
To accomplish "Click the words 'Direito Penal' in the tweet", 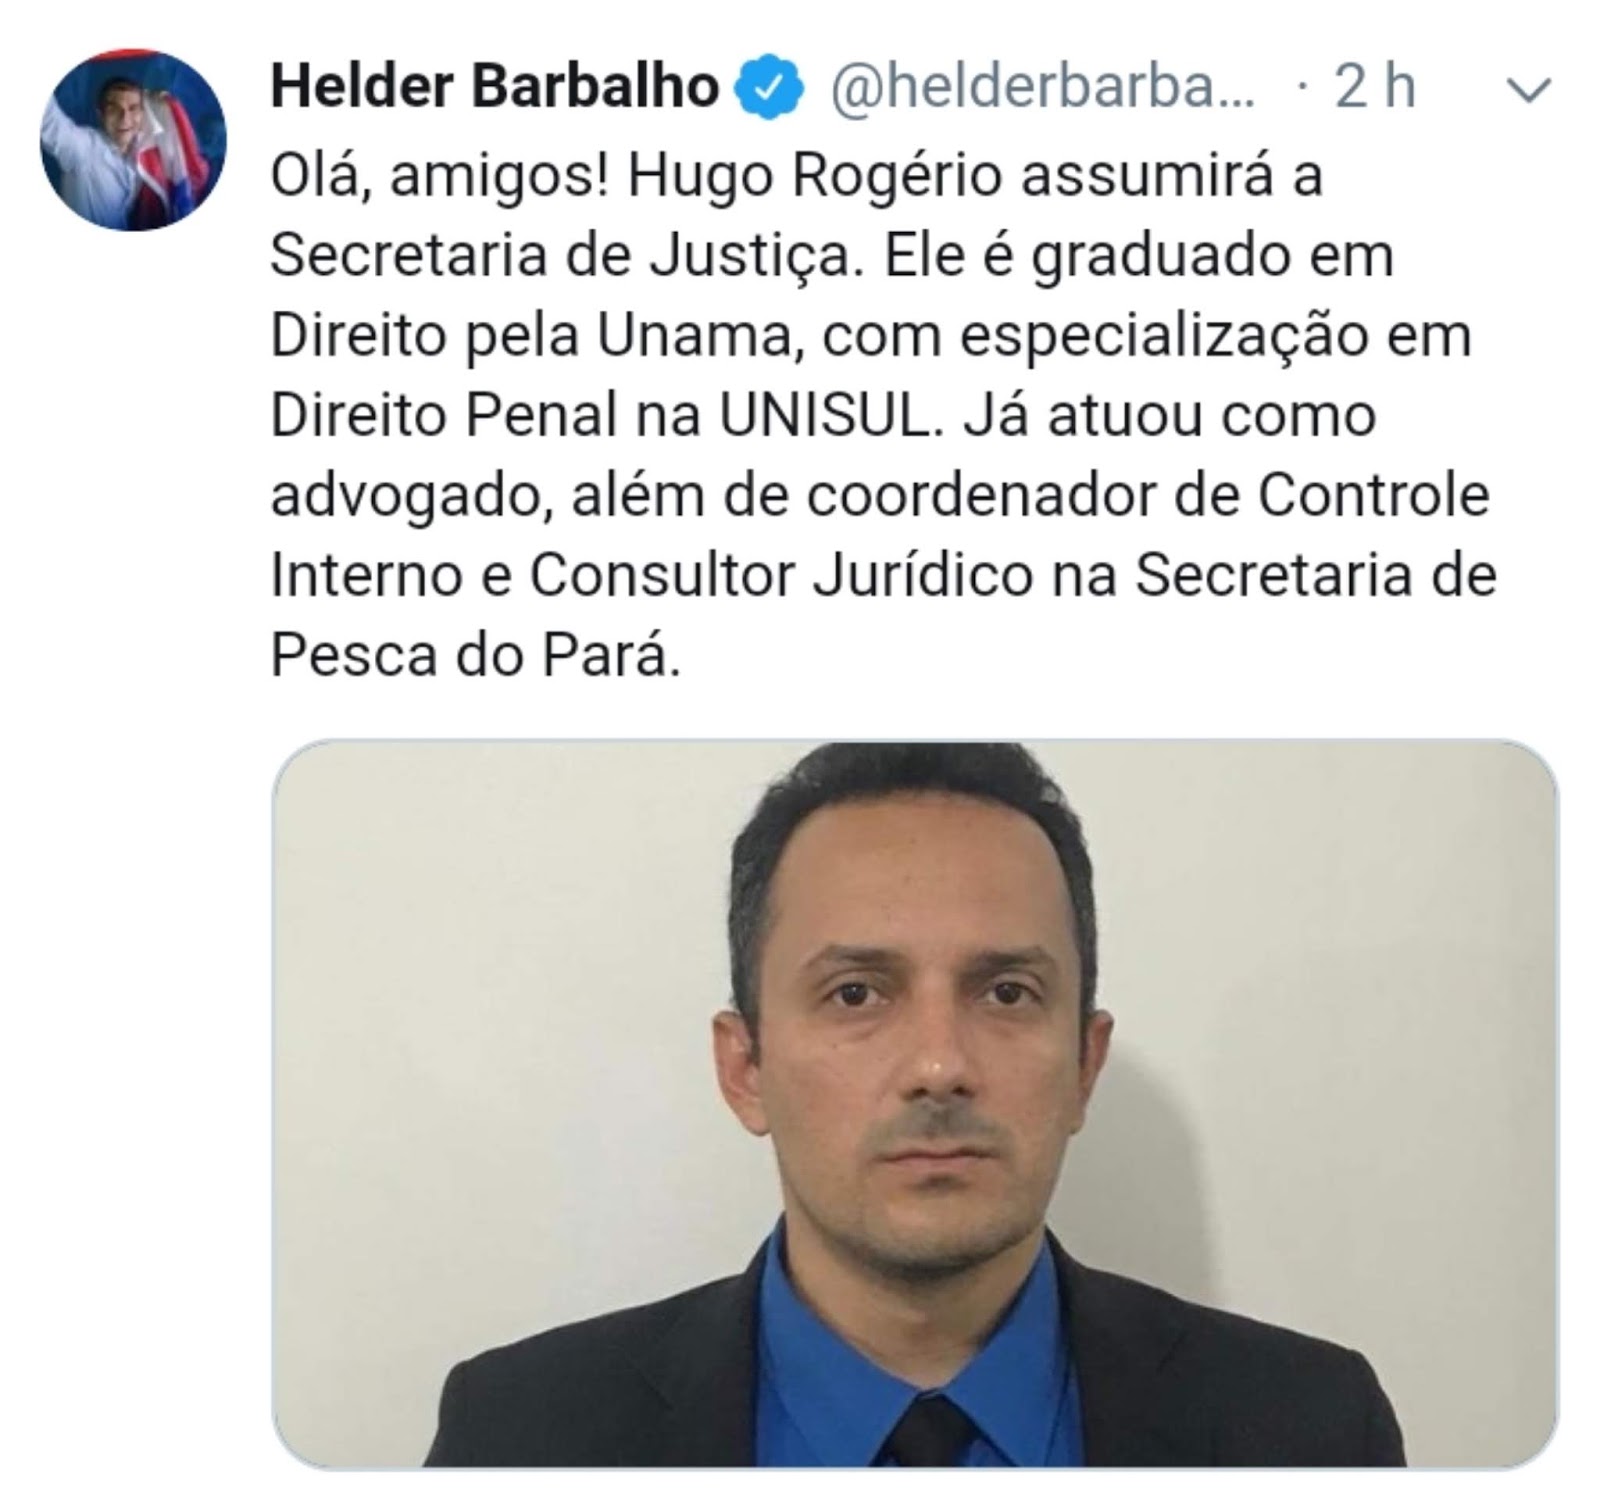I will coord(443,415).
